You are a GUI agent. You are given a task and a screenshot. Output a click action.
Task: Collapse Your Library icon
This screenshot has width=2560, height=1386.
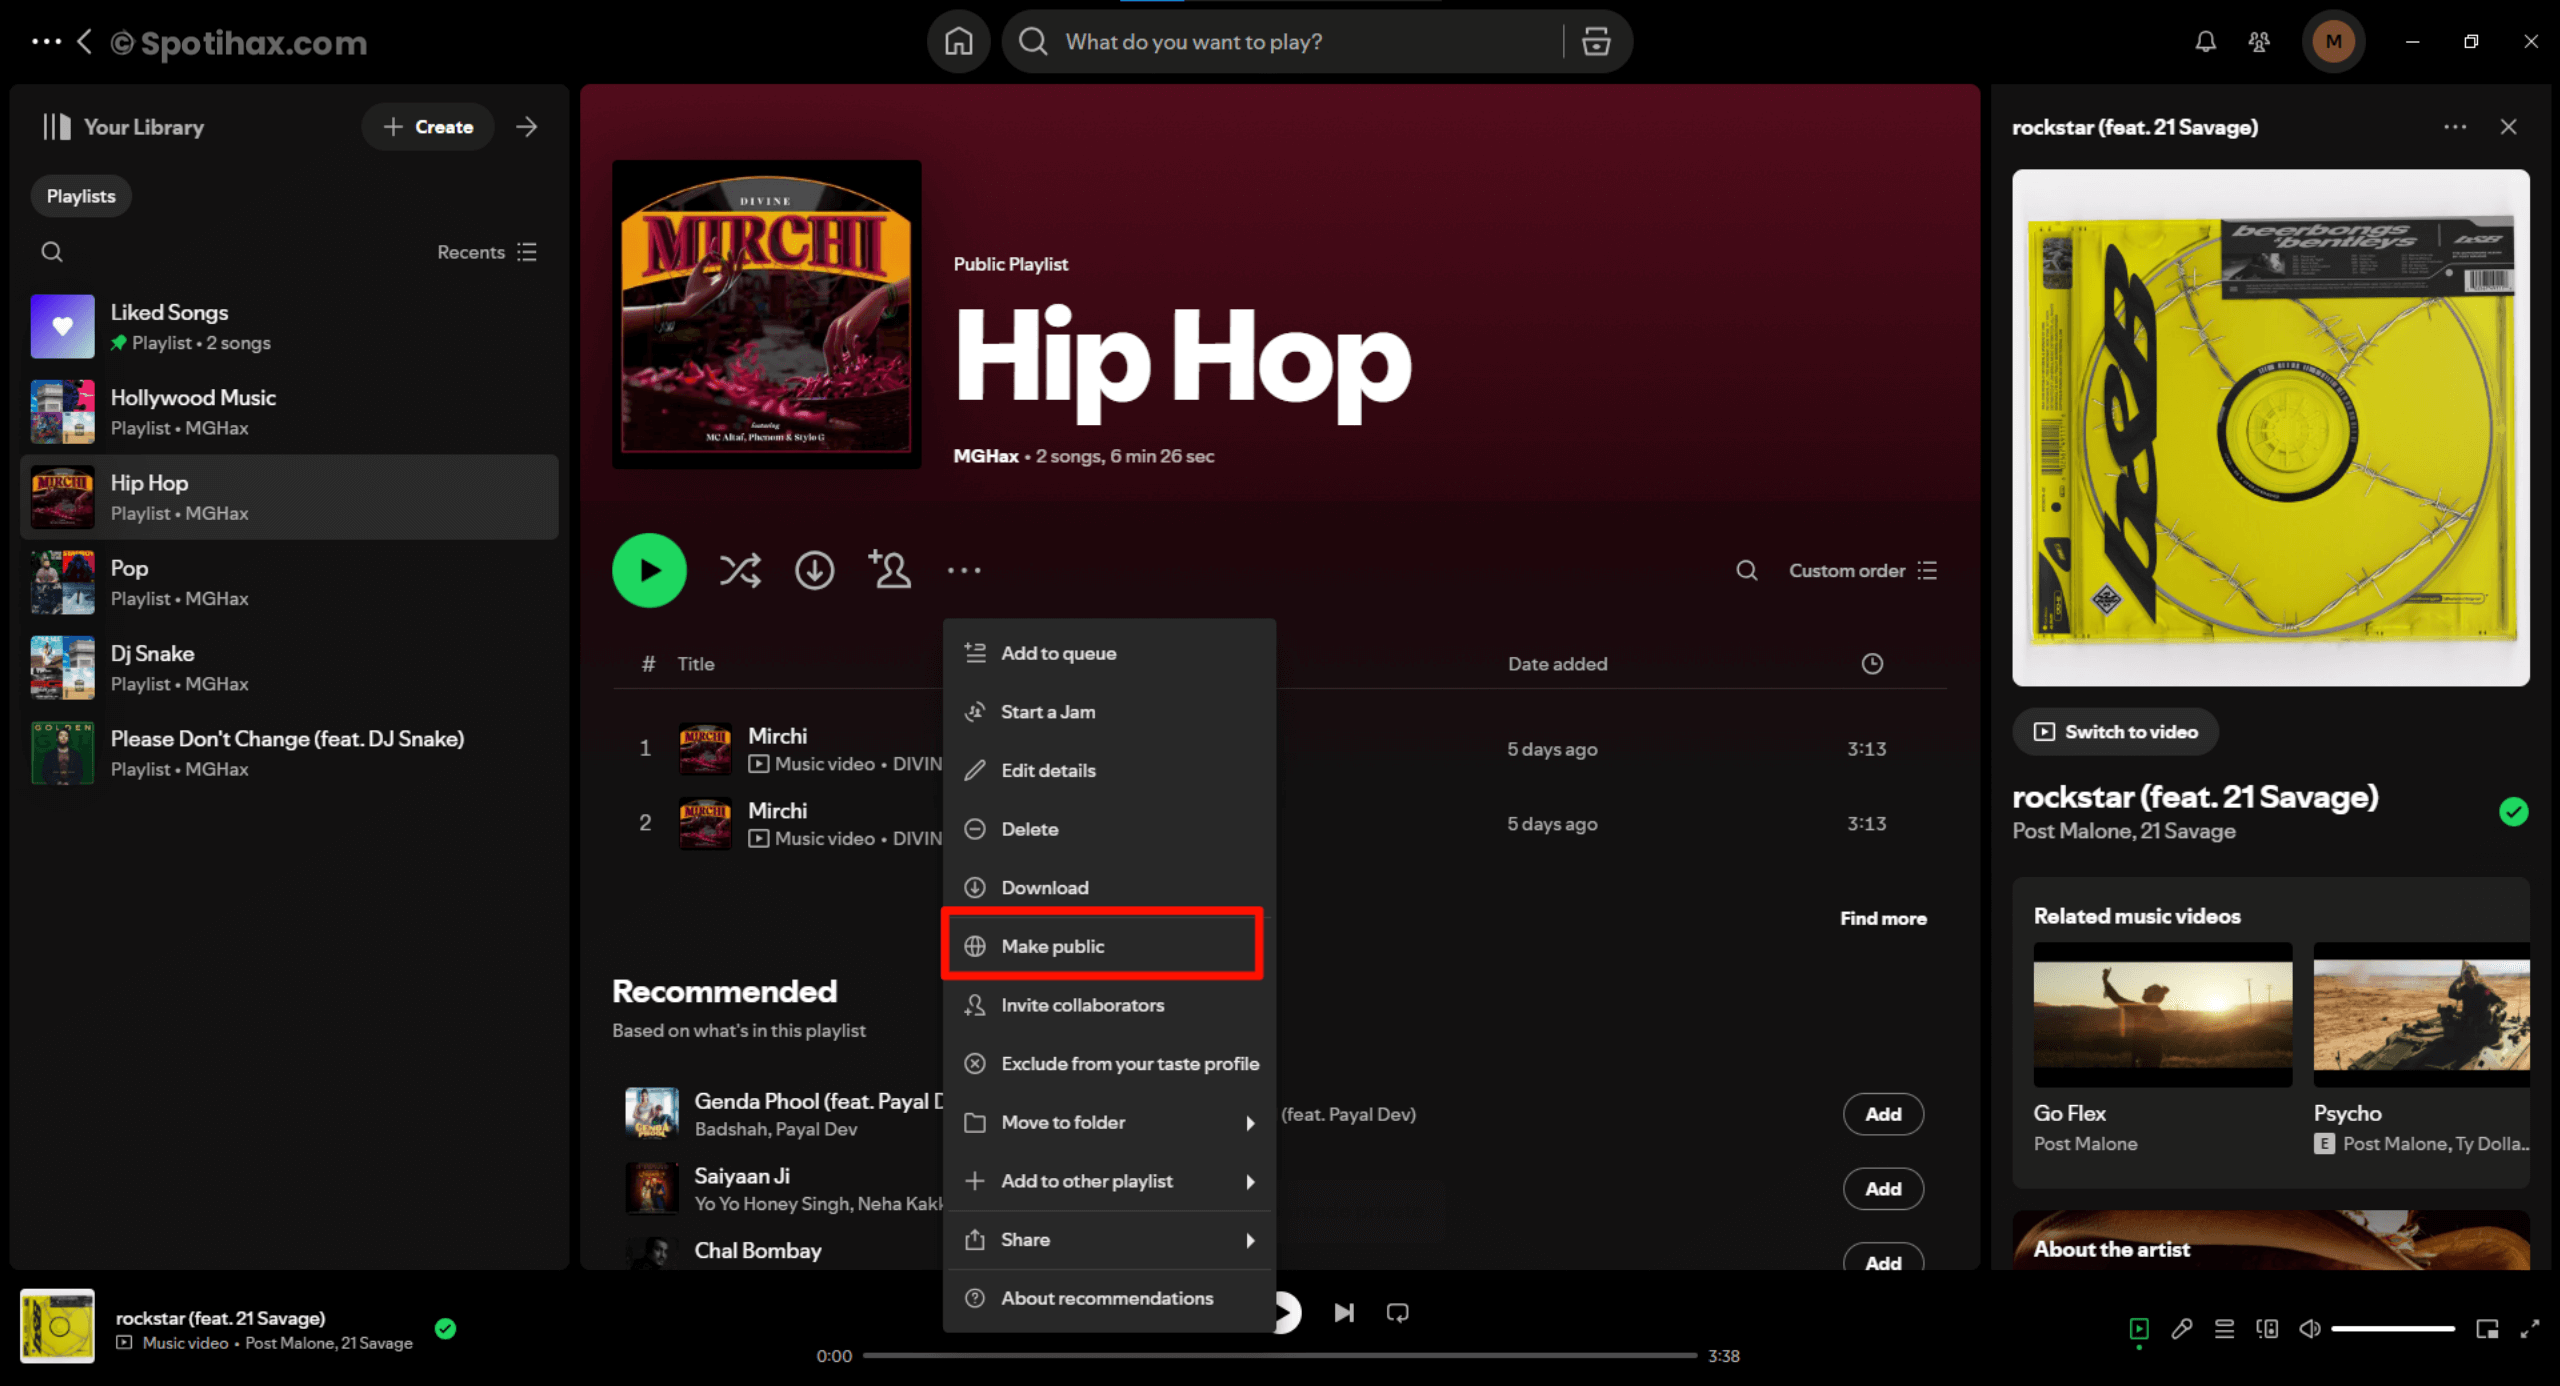click(x=56, y=127)
